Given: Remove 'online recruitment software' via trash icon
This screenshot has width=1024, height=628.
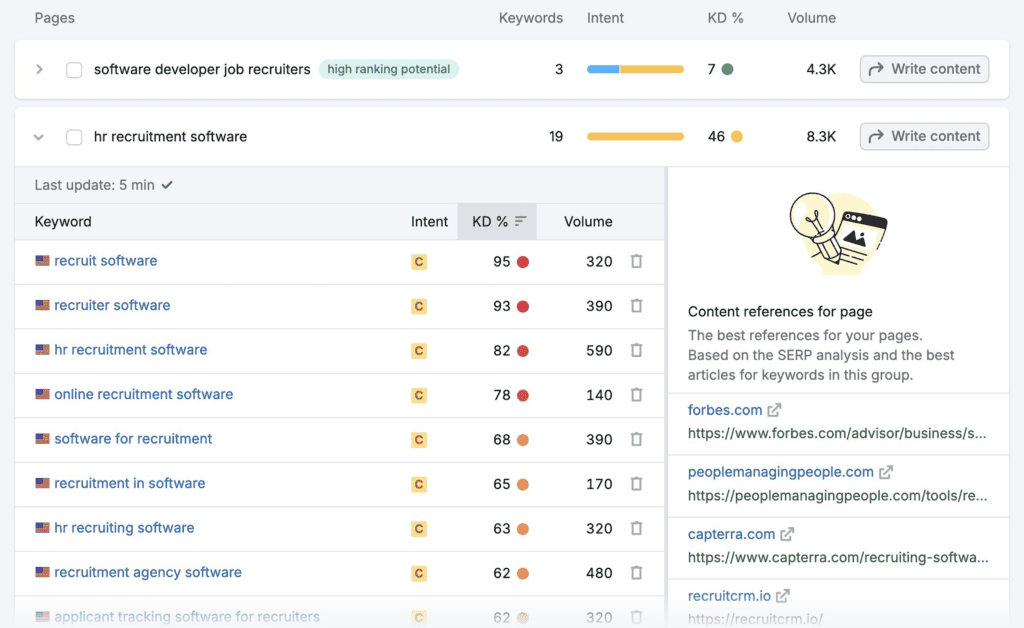Looking at the screenshot, I should click(x=636, y=395).
